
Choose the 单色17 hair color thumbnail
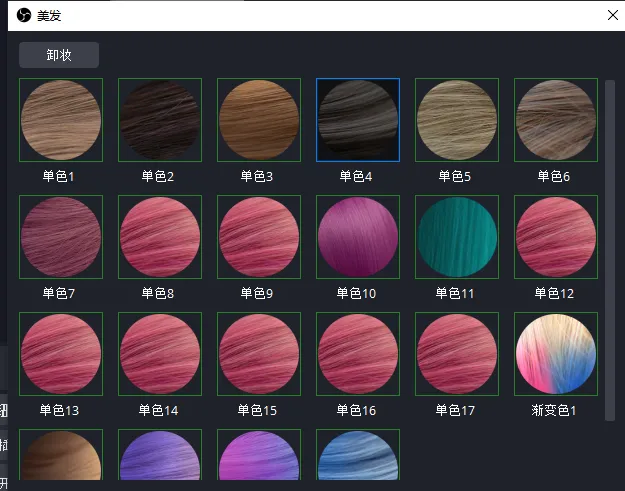(x=457, y=354)
